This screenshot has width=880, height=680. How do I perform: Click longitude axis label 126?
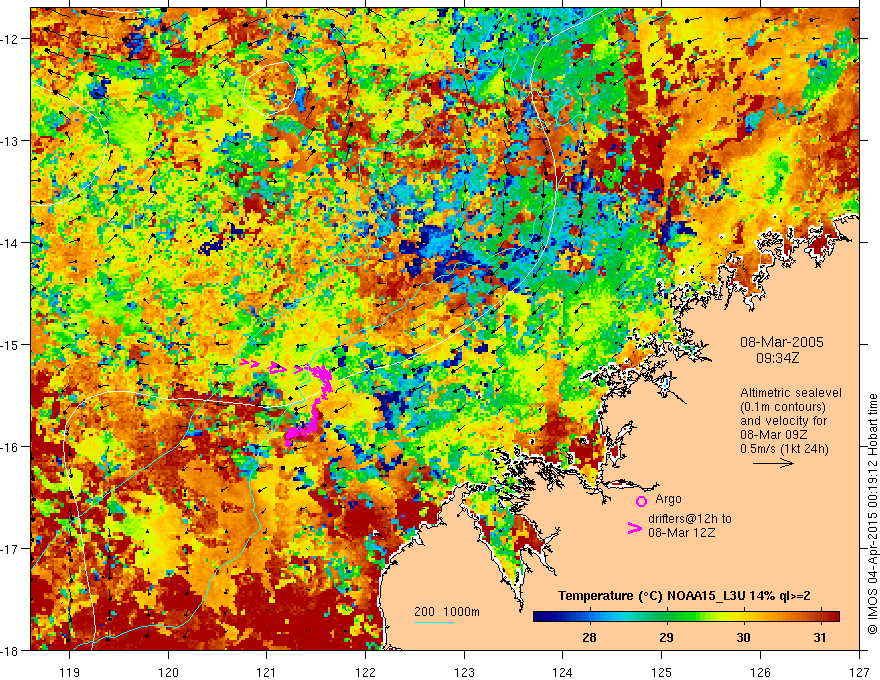point(760,672)
